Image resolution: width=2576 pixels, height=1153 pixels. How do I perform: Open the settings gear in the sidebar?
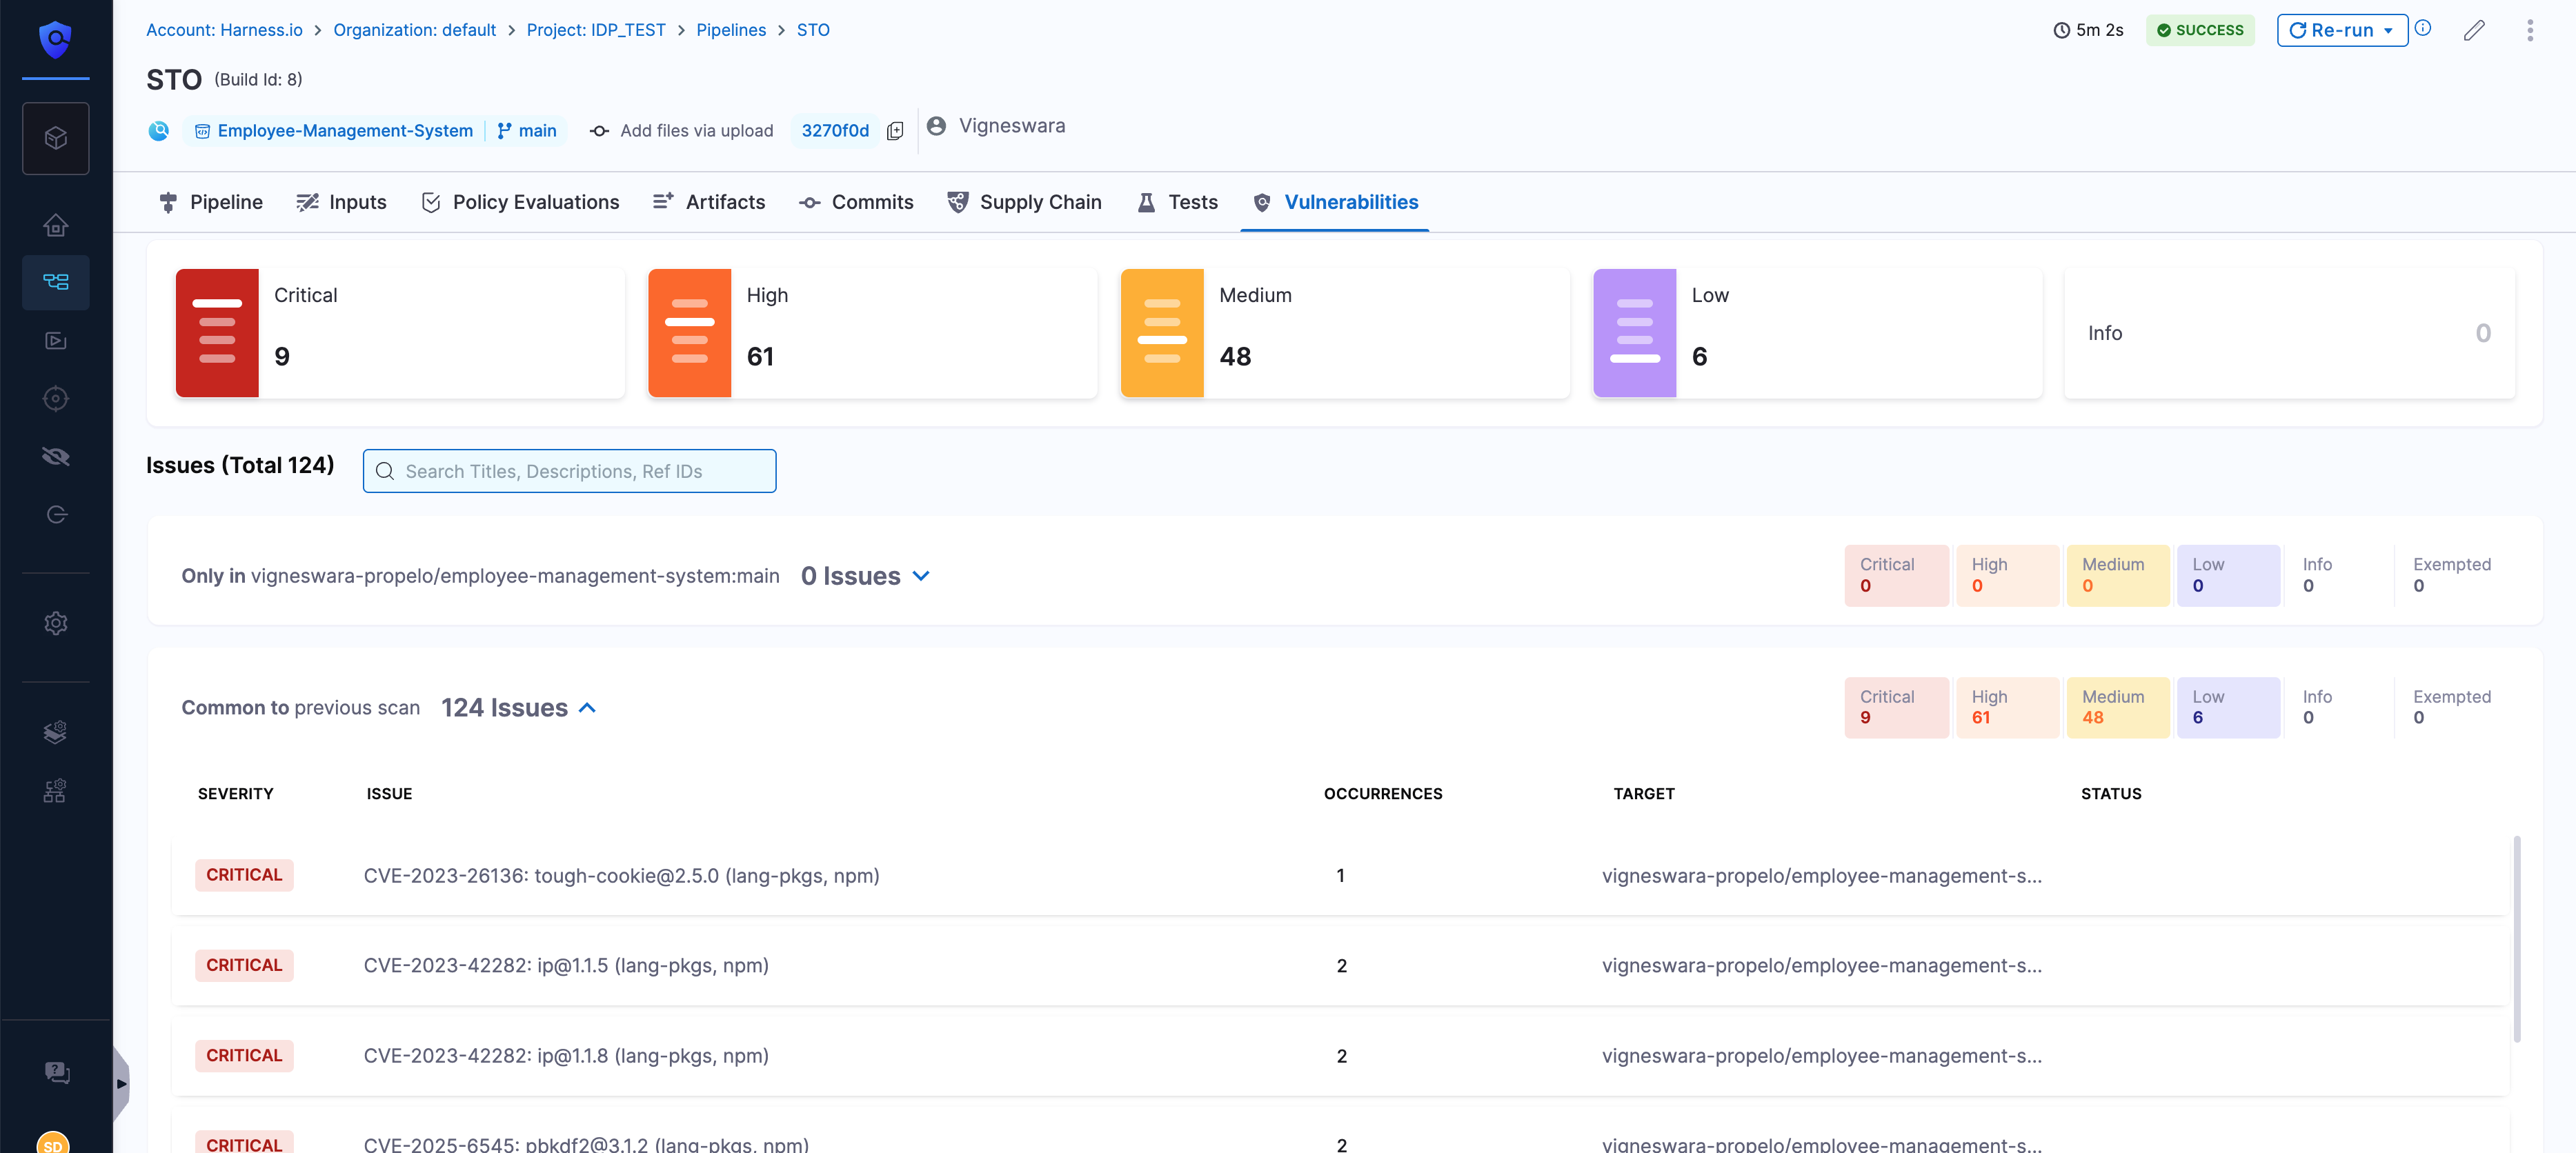coord(56,623)
